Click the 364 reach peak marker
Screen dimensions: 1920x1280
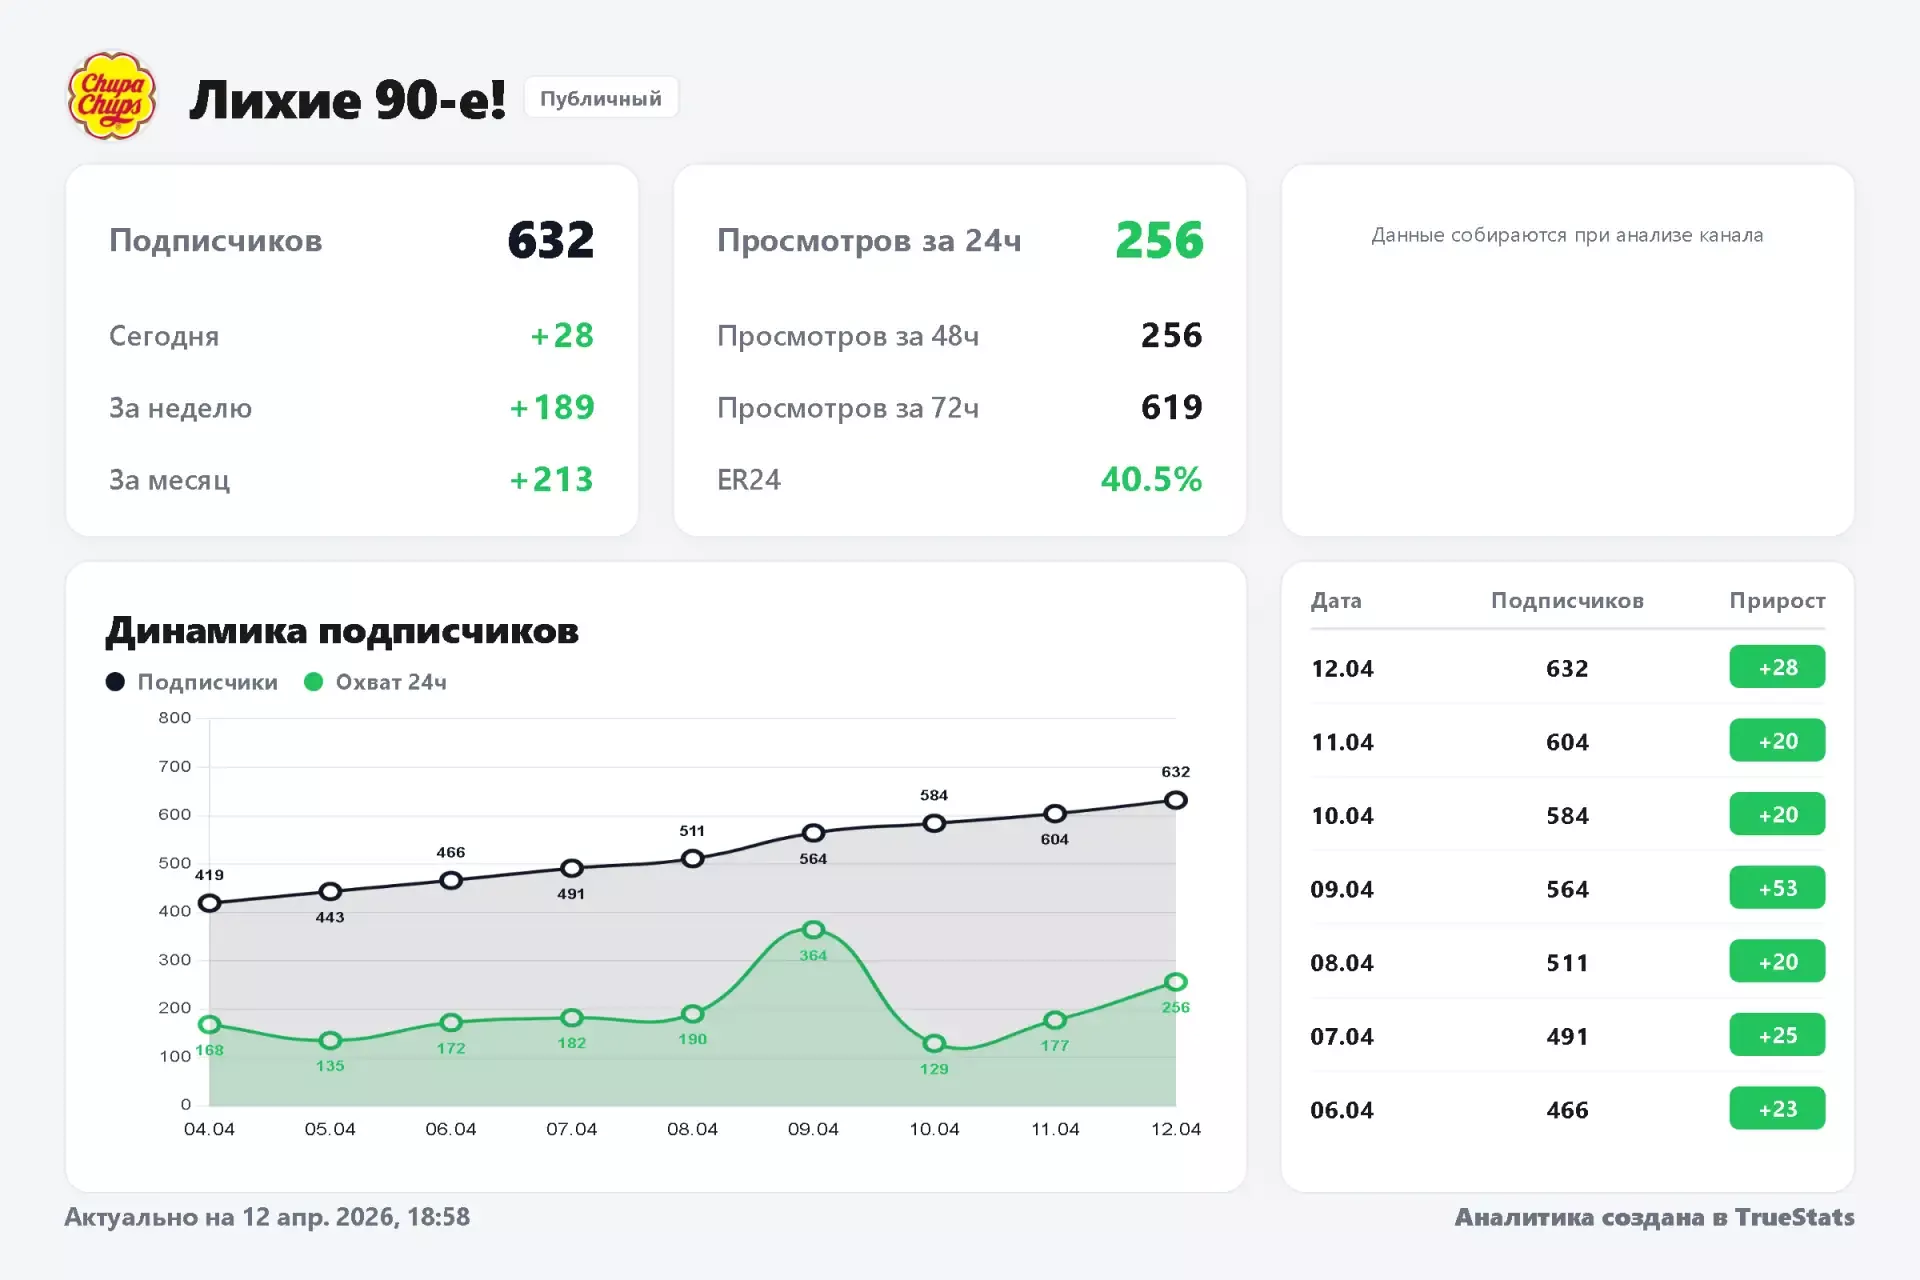click(813, 930)
